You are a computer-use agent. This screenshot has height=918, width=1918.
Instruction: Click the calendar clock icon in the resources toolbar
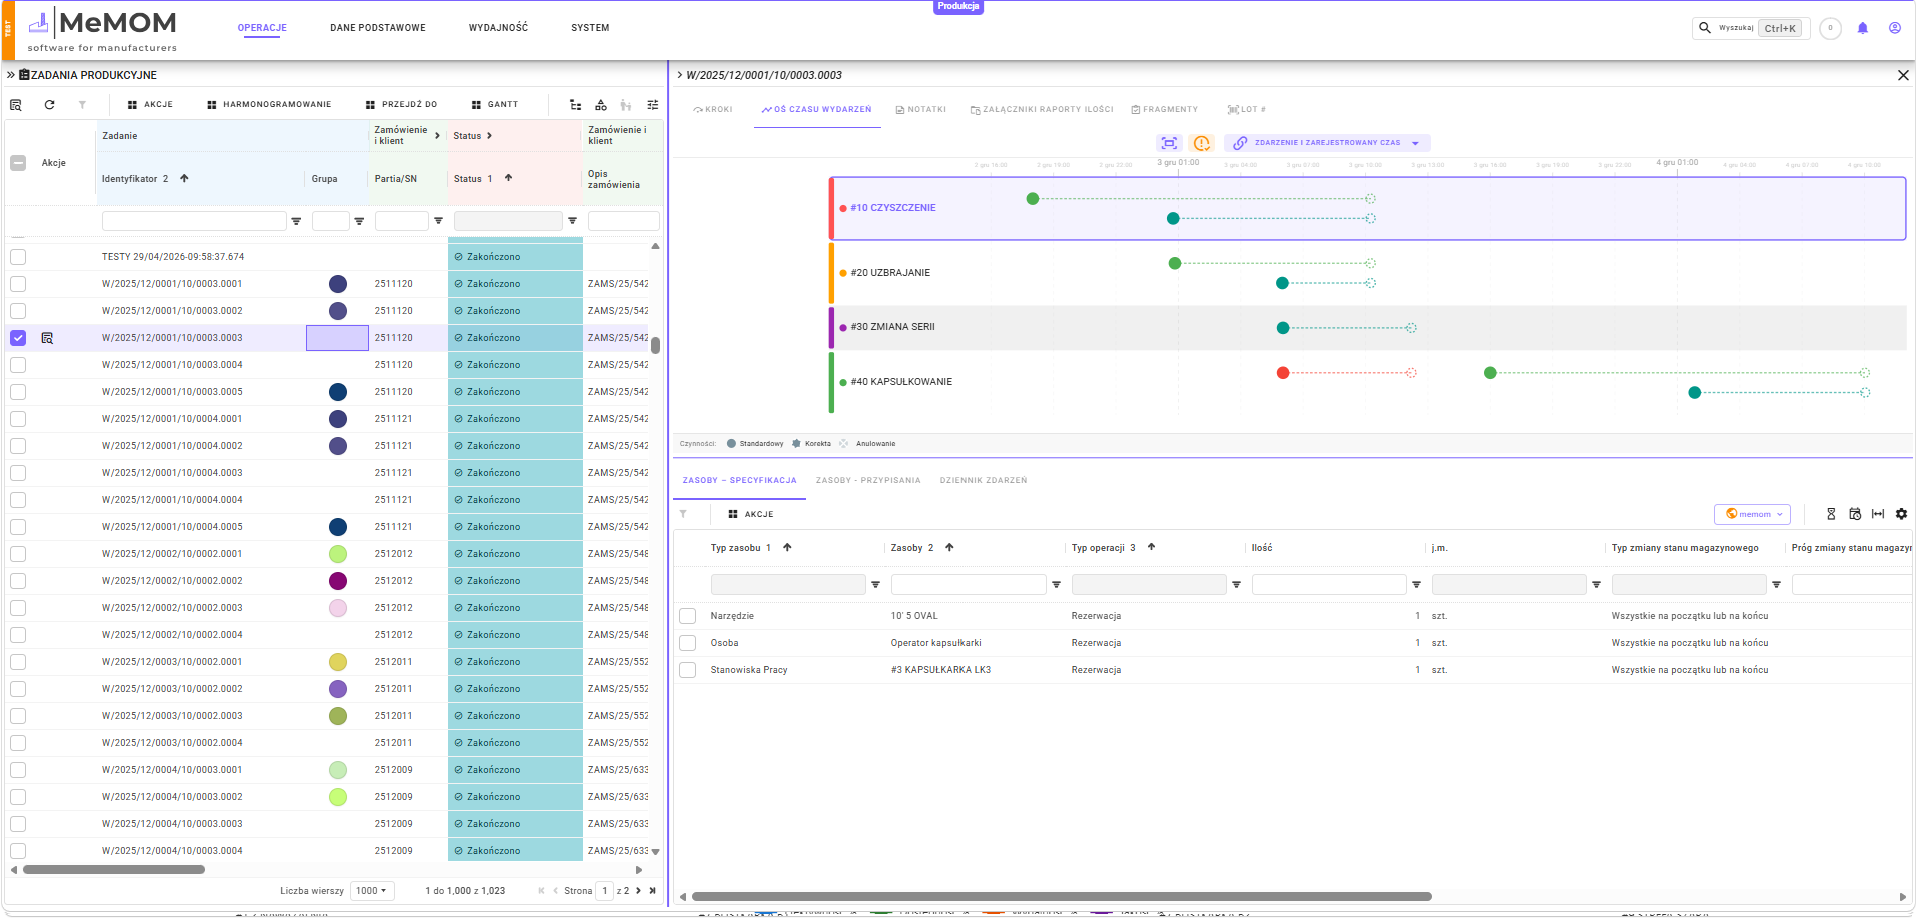coord(1855,514)
